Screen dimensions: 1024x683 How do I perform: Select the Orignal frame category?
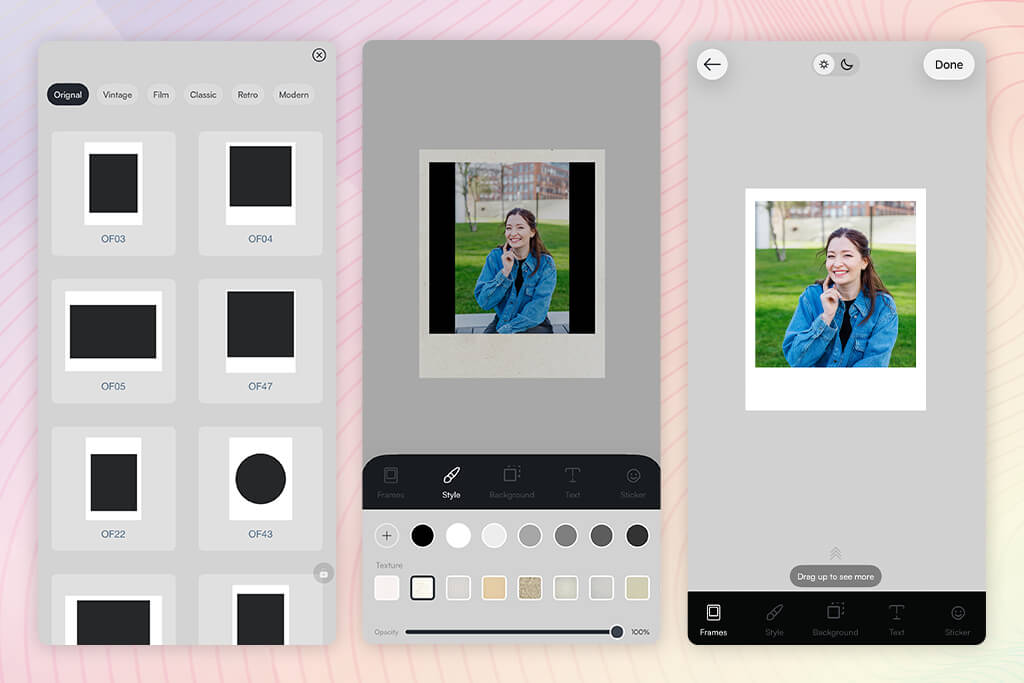pyautogui.click(x=68, y=95)
